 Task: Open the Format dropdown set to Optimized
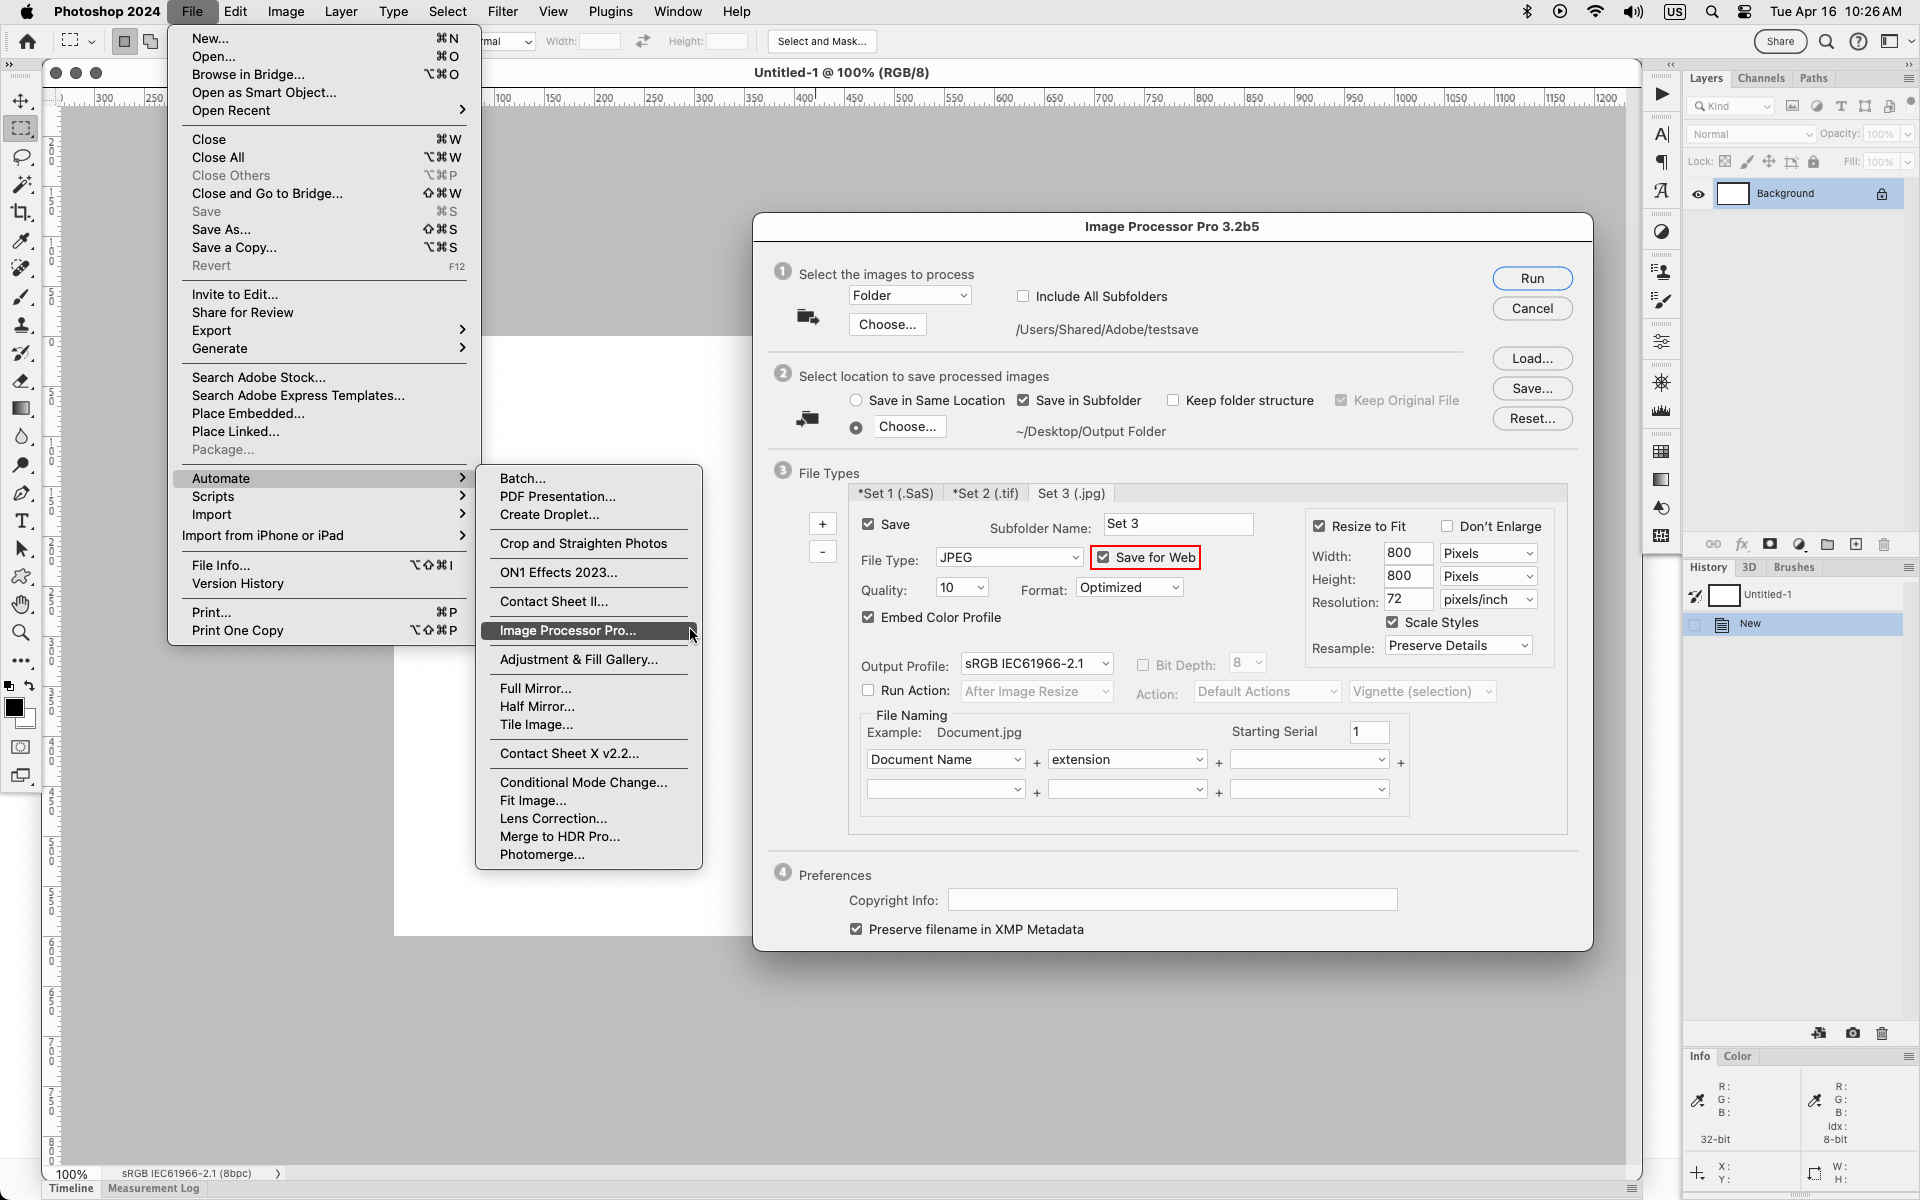tap(1129, 587)
